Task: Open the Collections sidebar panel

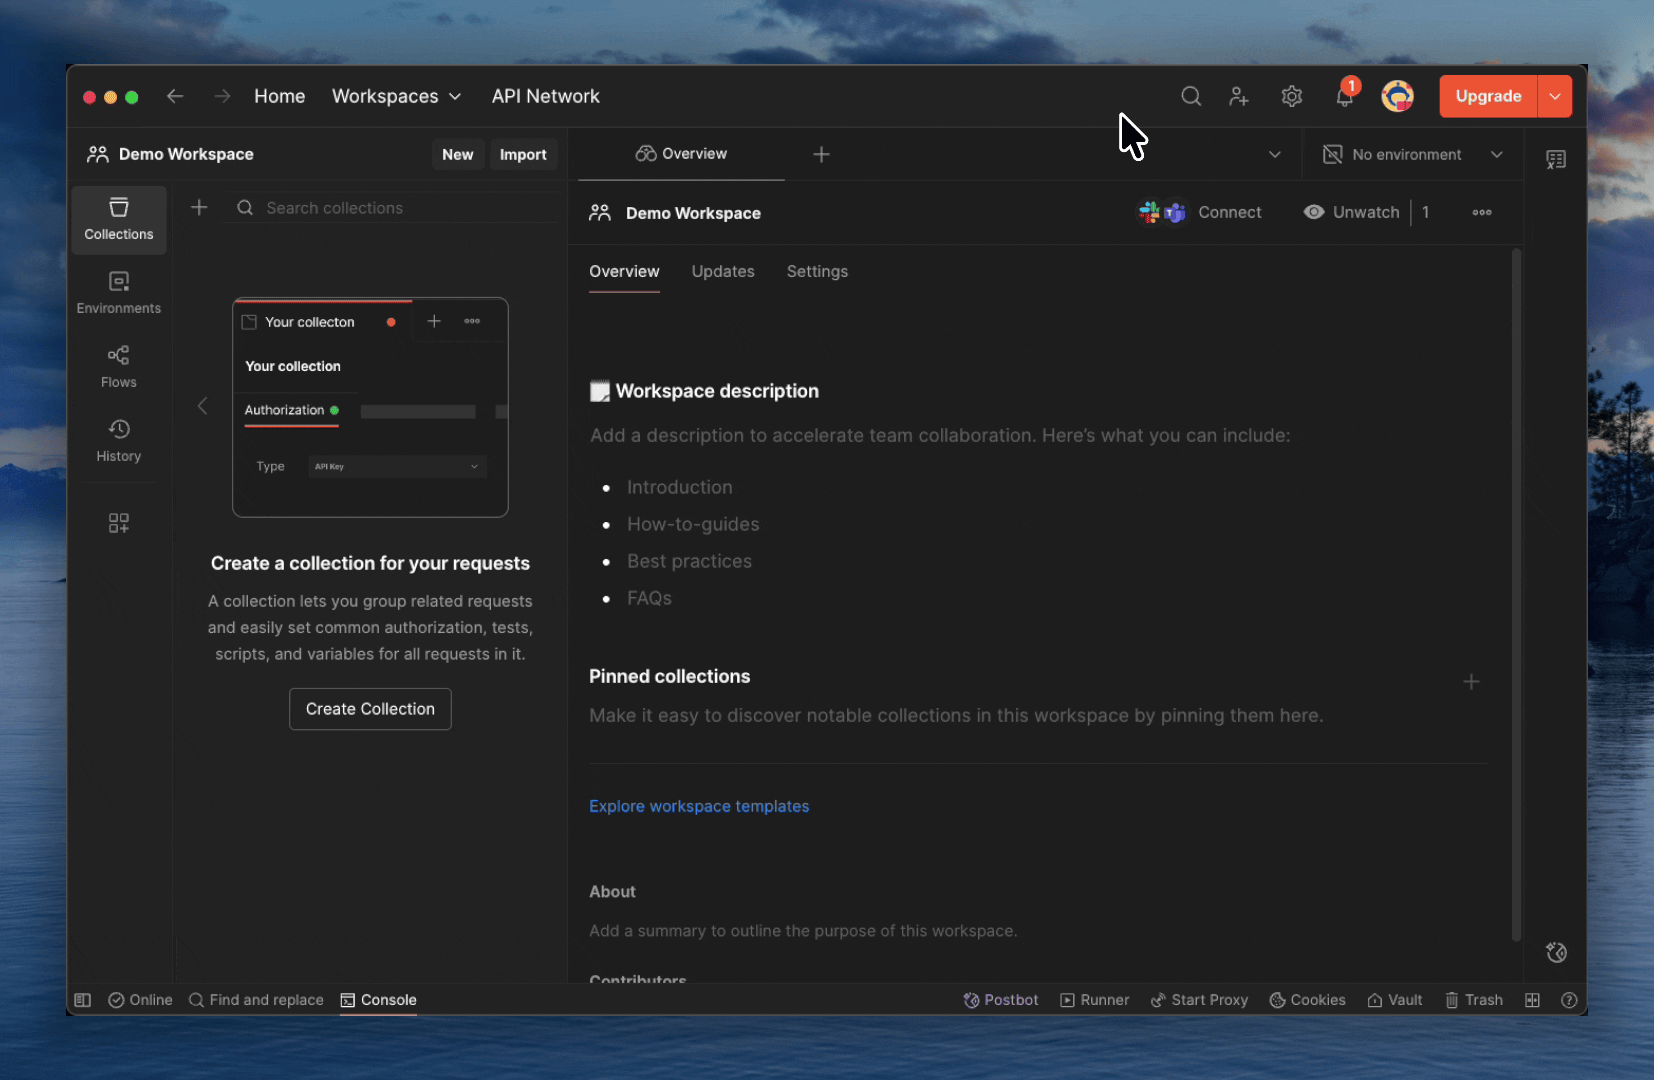Action: [118, 219]
